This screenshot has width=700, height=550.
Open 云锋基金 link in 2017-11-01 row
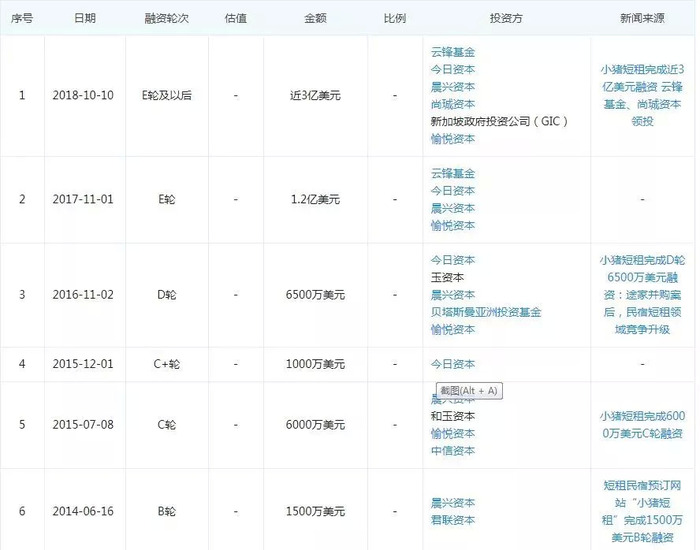(x=452, y=174)
